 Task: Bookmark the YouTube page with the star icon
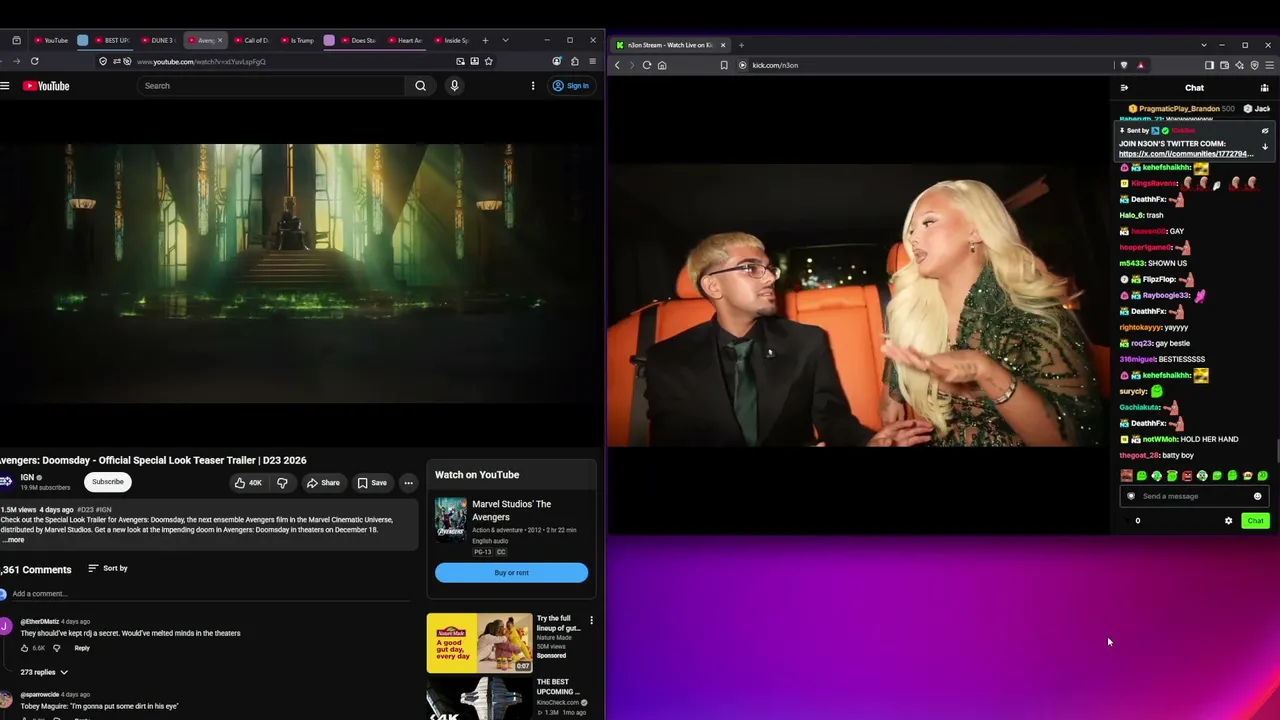488,61
